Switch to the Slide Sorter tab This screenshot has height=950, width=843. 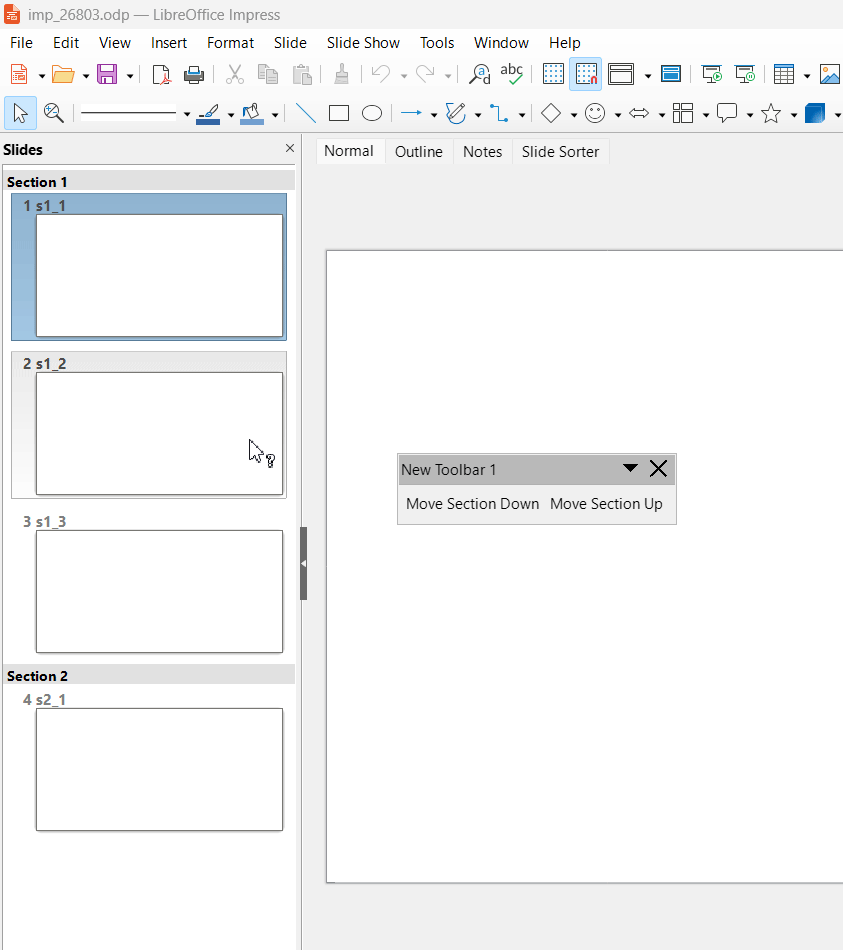pyautogui.click(x=560, y=151)
